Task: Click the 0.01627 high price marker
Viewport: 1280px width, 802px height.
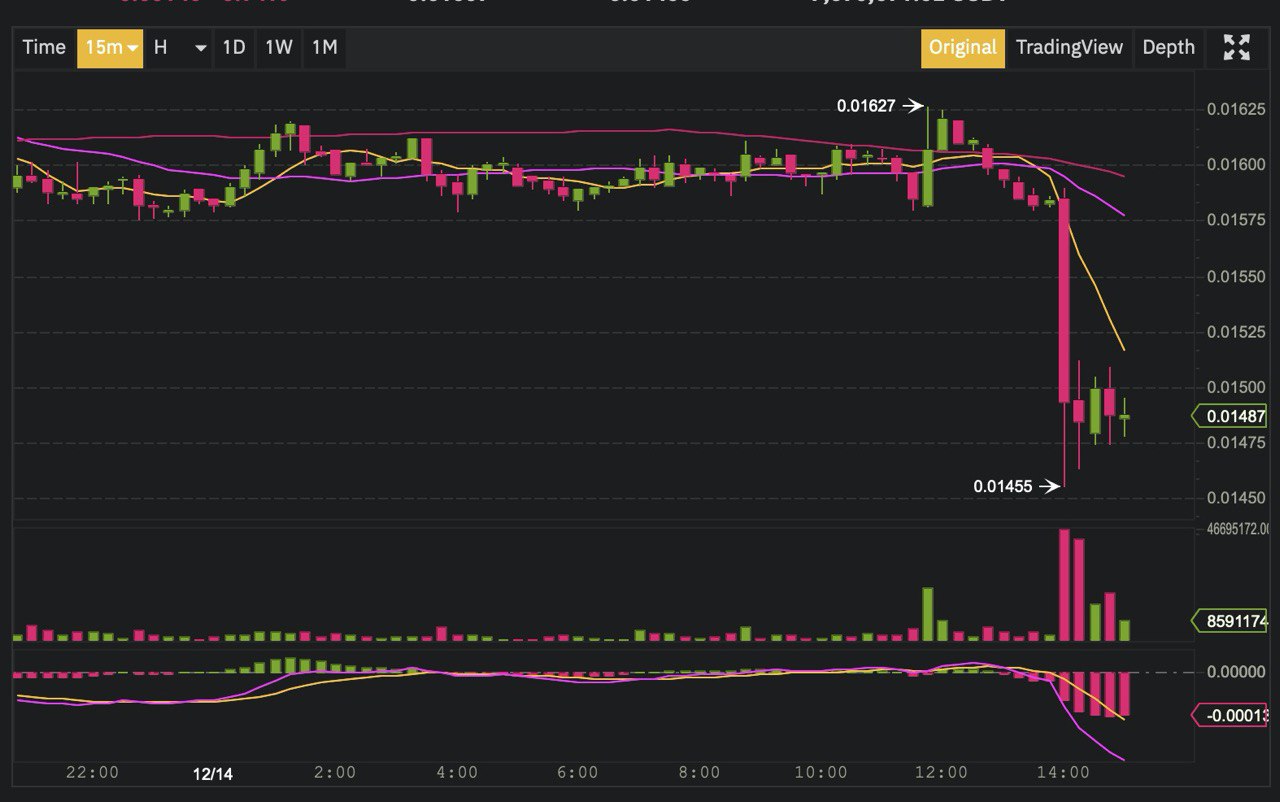Action: click(866, 105)
